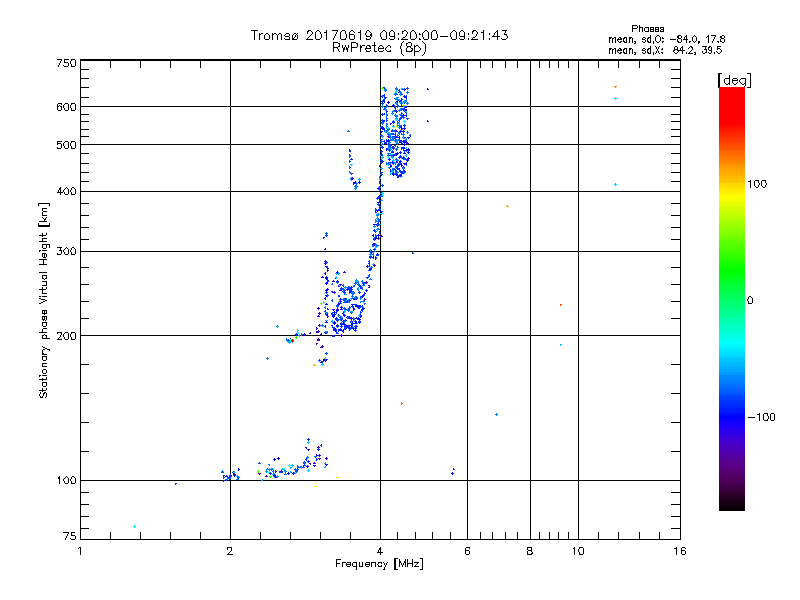Click y-axis tick label '600'
Image resolution: width=800 pixels, height=600 pixels.
[x=66, y=107]
